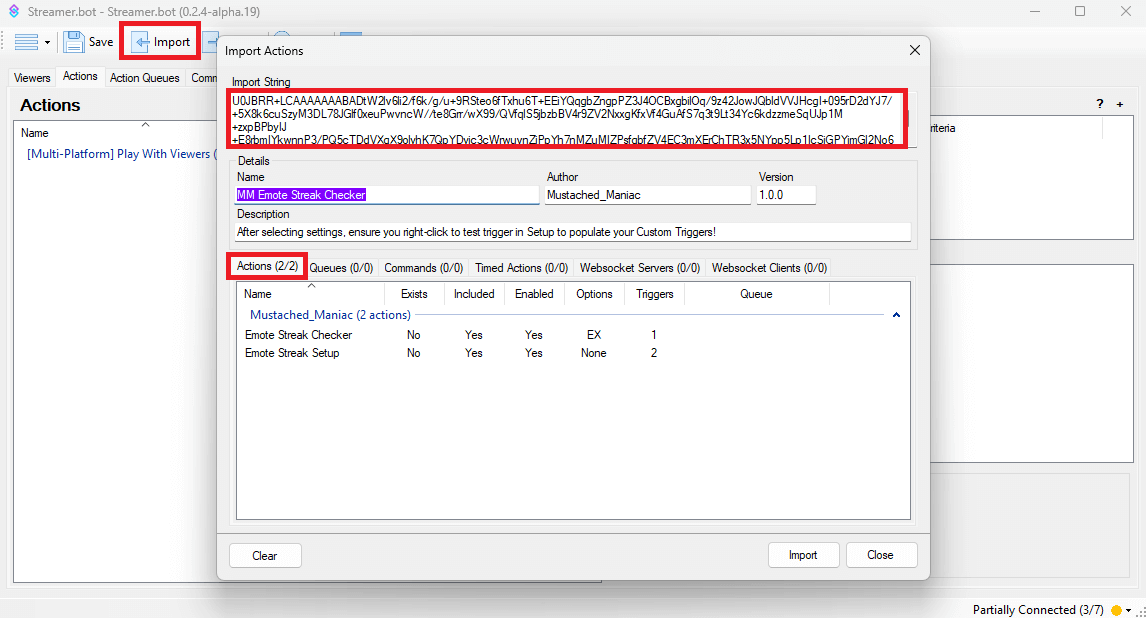Click the plus add icon
Image resolution: width=1146 pixels, height=618 pixels.
click(x=1120, y=104)
